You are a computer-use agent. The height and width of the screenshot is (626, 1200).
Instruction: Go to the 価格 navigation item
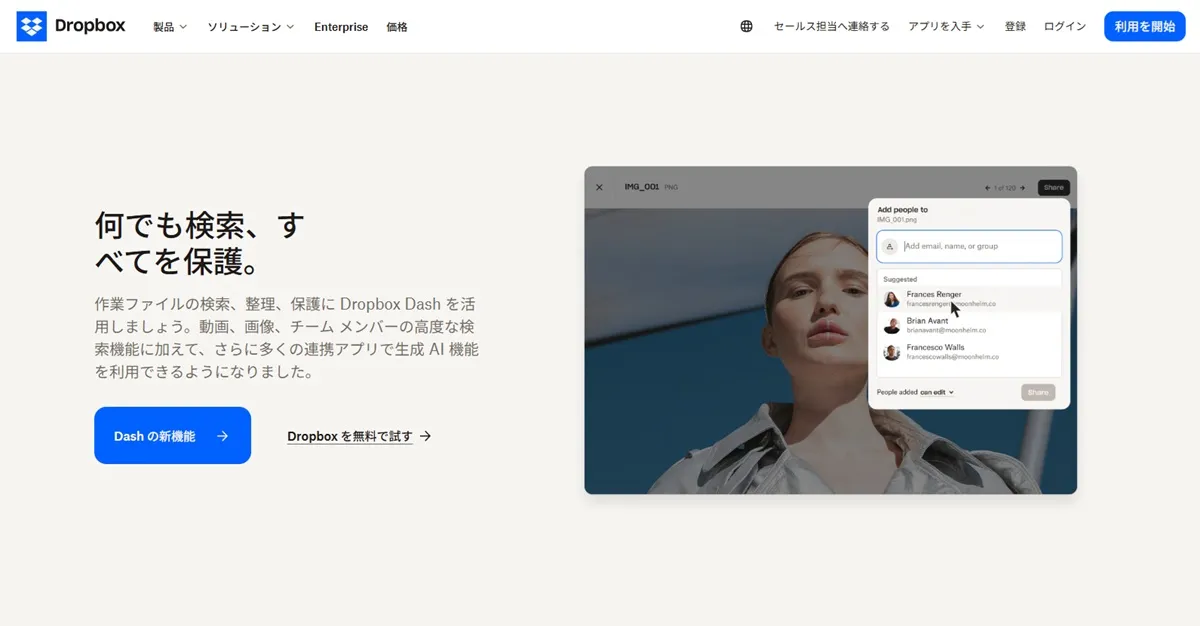[397, 27]
